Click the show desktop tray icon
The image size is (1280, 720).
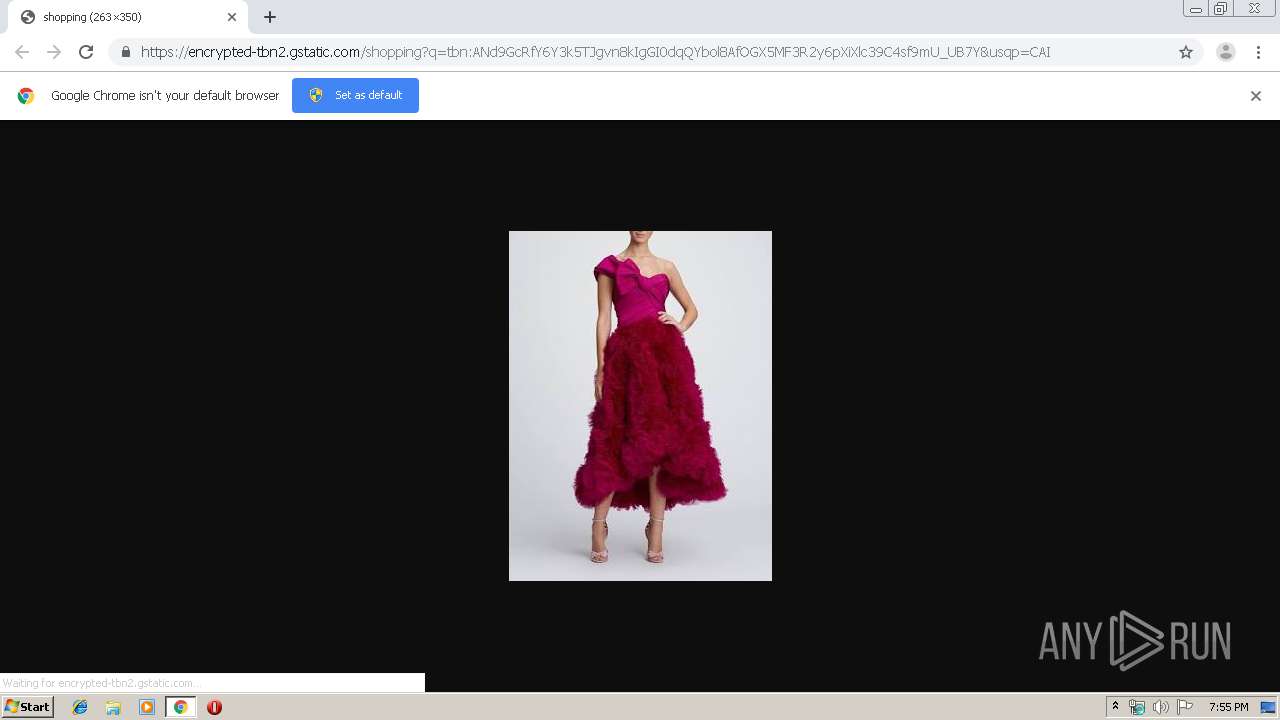coord(1268,707)
